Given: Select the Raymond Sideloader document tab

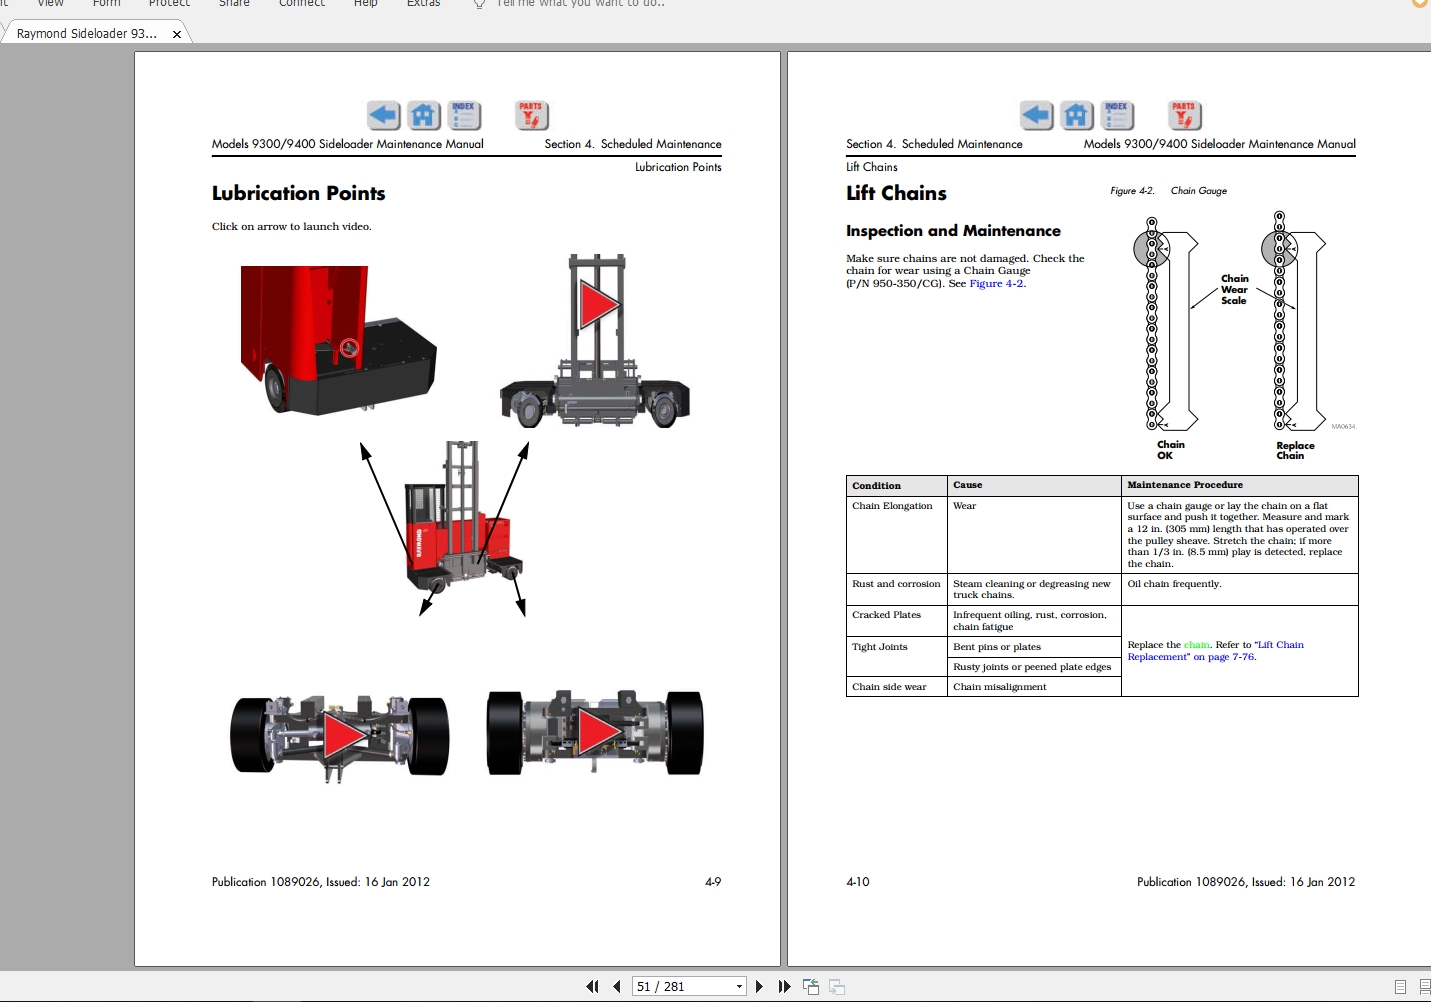Looking at the screenshot, I should tap(87, 33).
